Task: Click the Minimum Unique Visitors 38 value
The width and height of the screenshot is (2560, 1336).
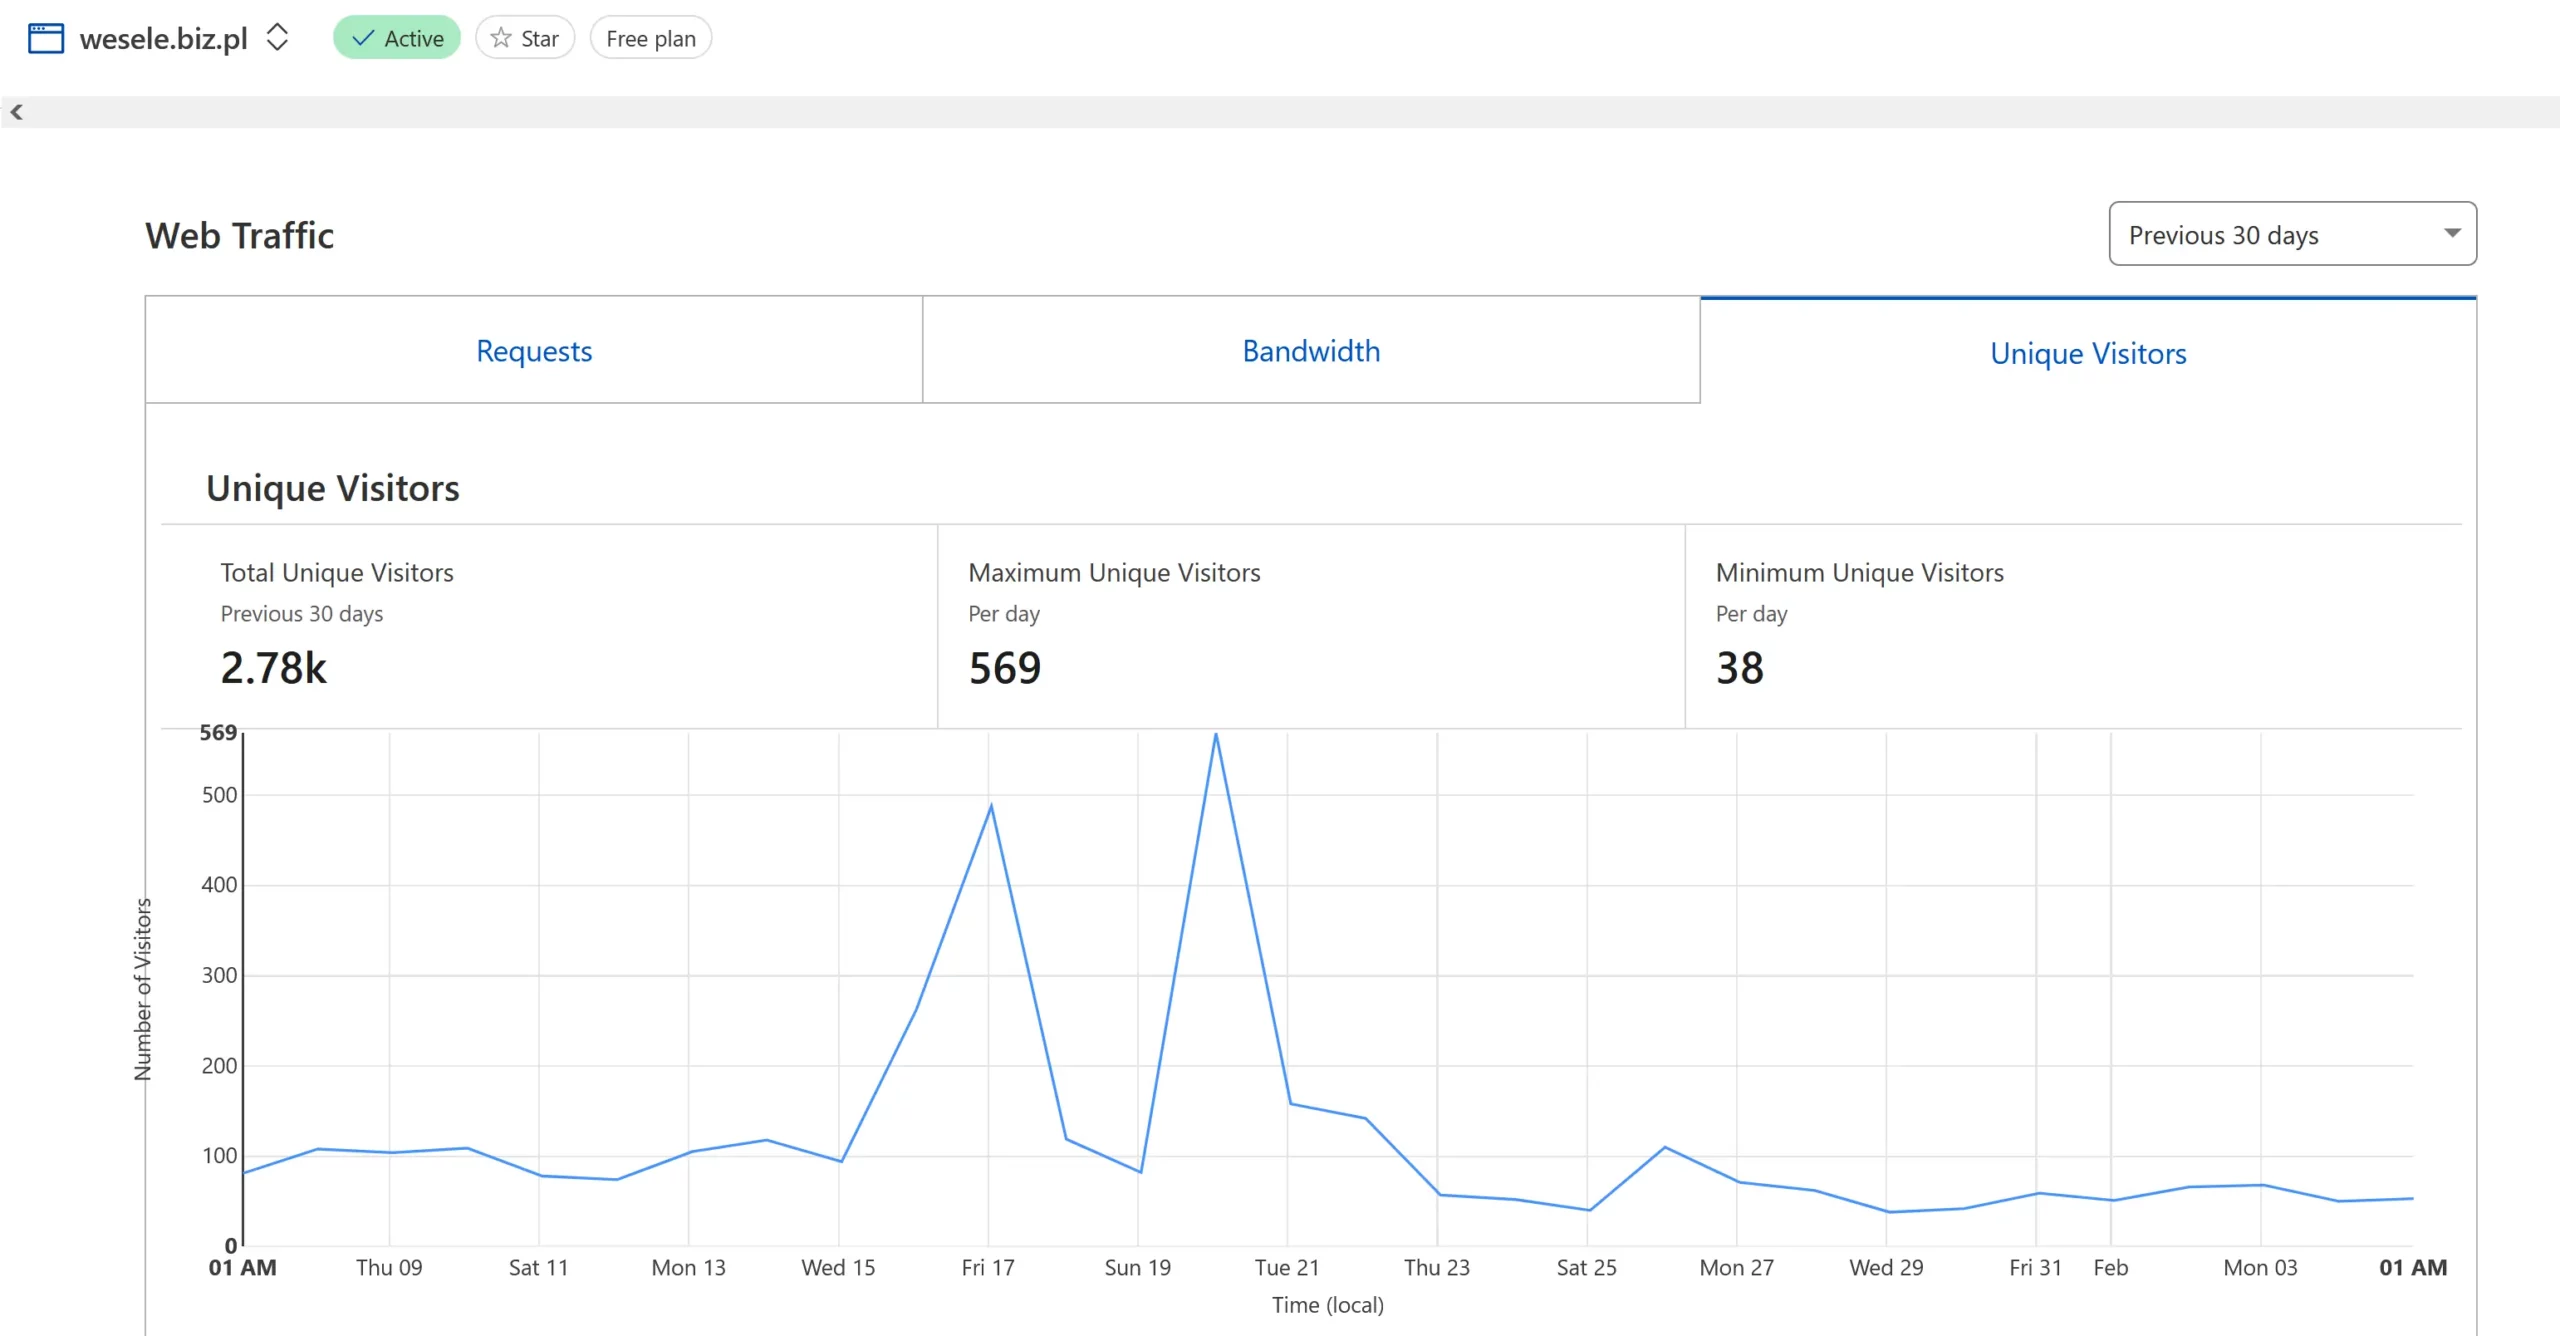Action: (x=1739, y=668)
